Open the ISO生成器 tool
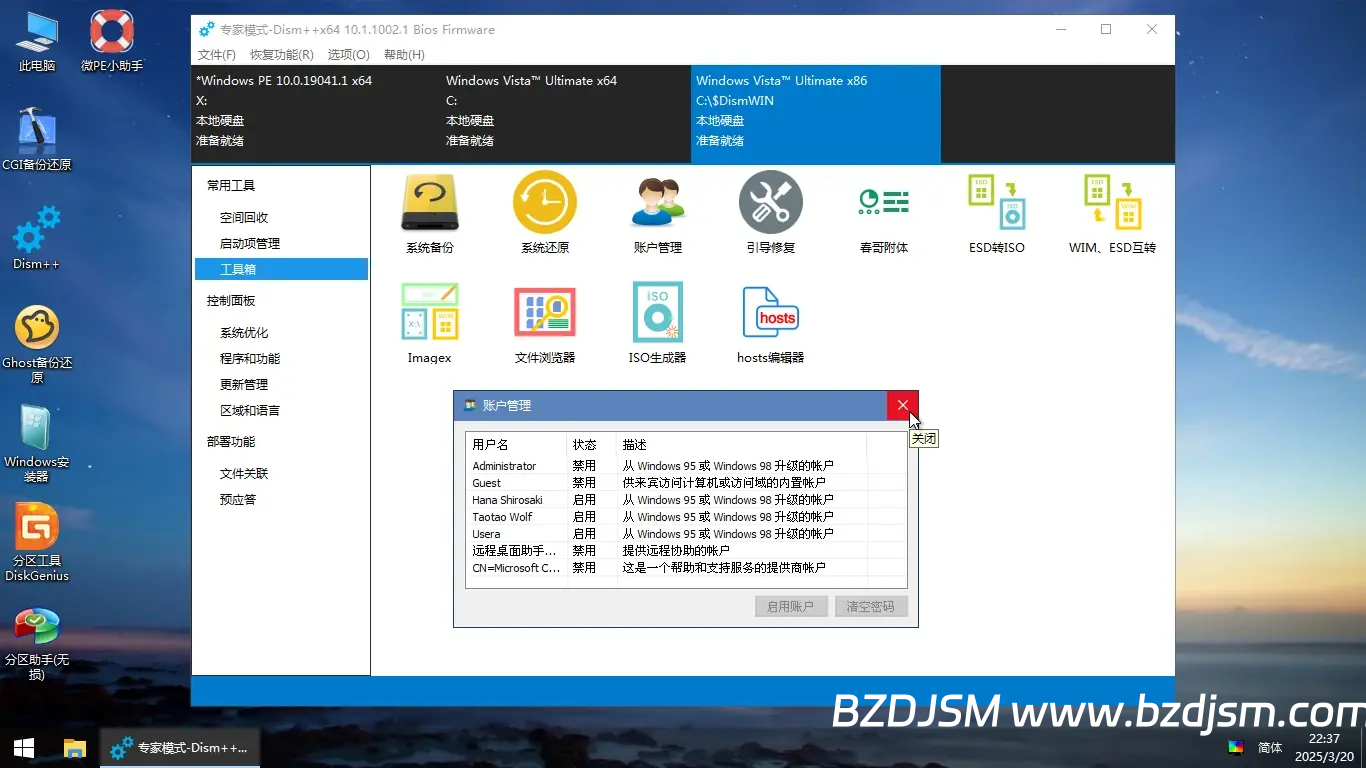The image size is (1366, 768). coord(657,323)
